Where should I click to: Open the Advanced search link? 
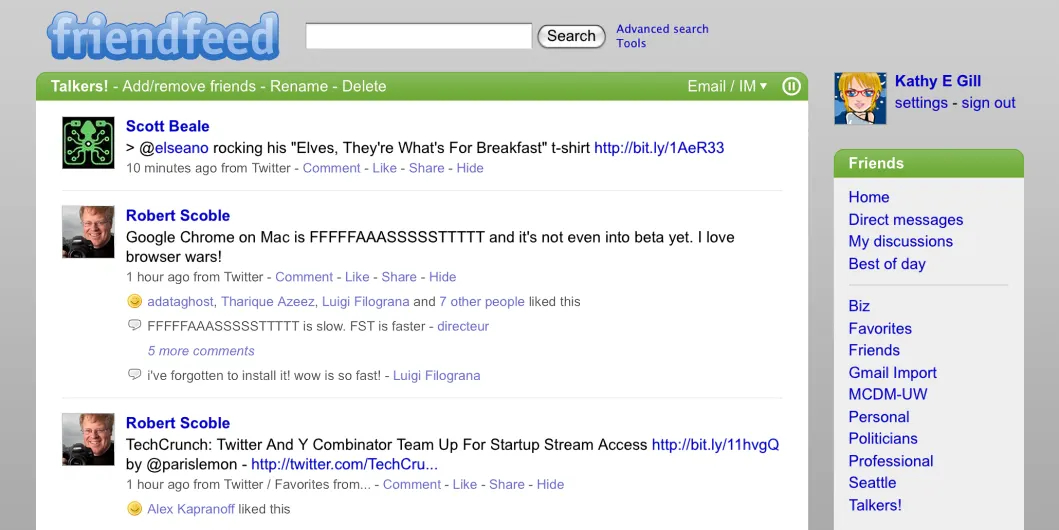pyautogui.click(x=662, y=29)
